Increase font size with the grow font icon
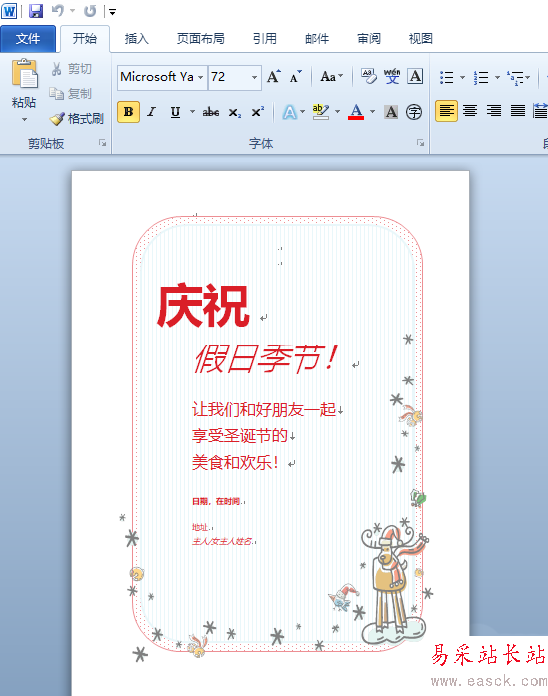Image resolution: width=548 pixels, height=696 pixels. pos(274,77)
